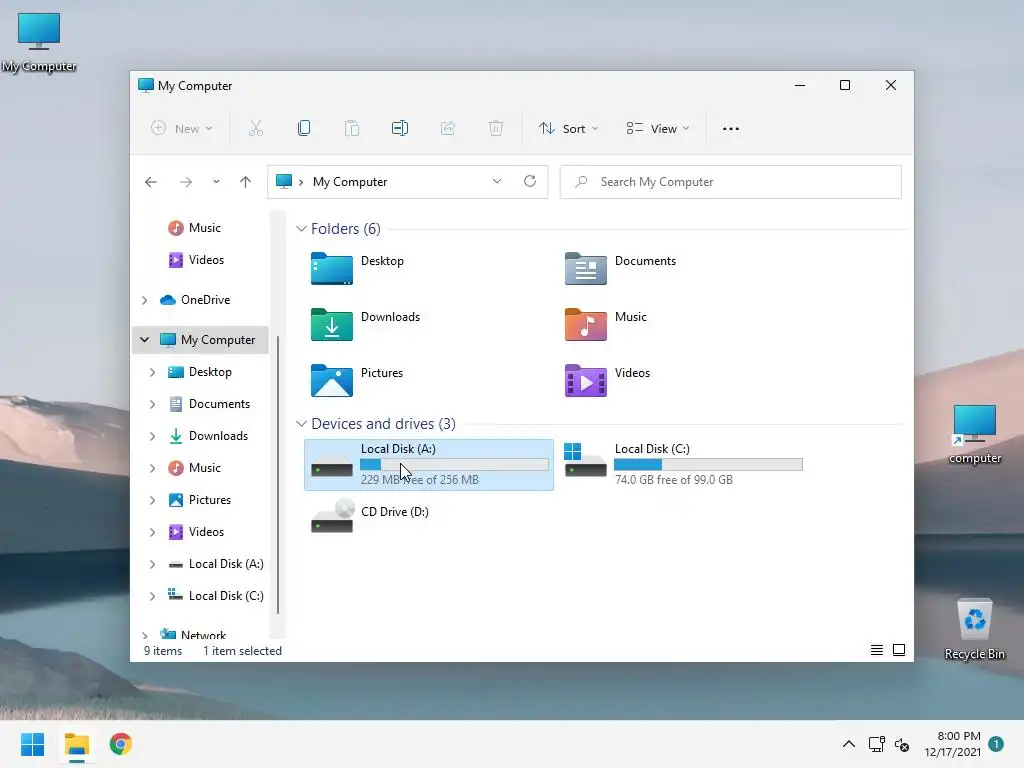Refresh the My Computer view
The height and width of the screenshot is (768, 1024).
530,182
